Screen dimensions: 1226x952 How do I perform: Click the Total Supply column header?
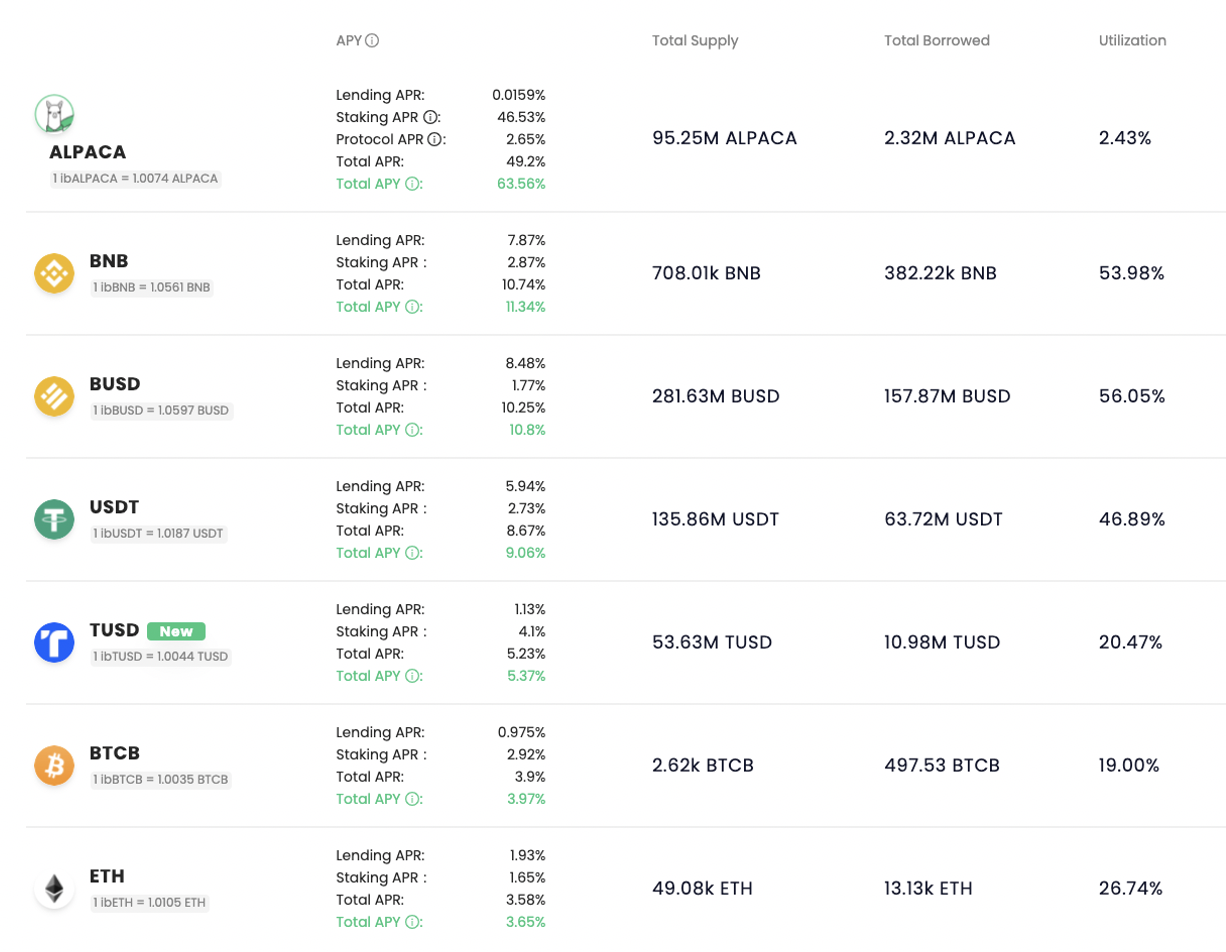[x=695, y=41]
